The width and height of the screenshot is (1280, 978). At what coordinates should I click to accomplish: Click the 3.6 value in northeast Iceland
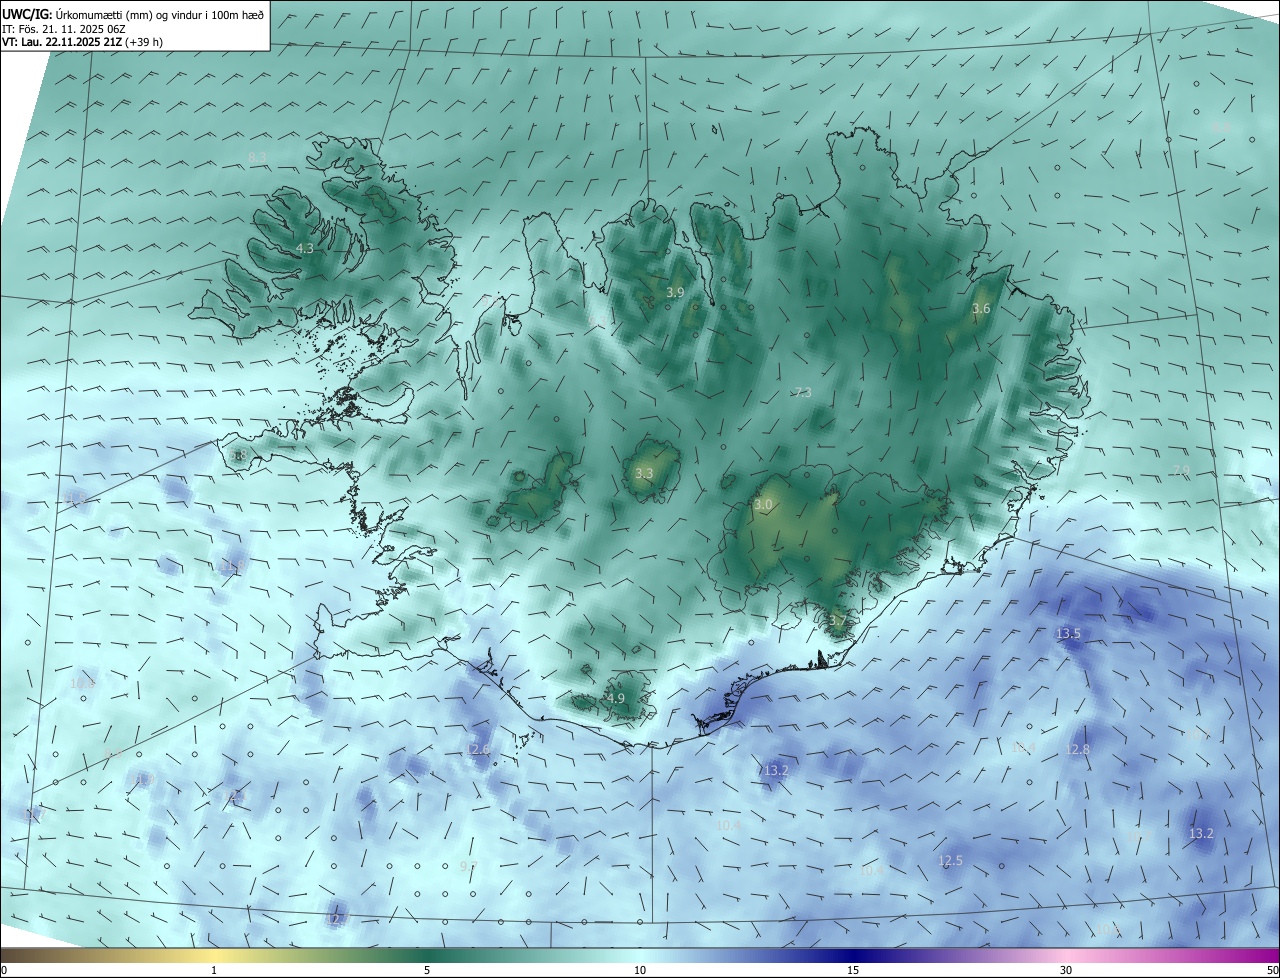click(x=981, y=309)
